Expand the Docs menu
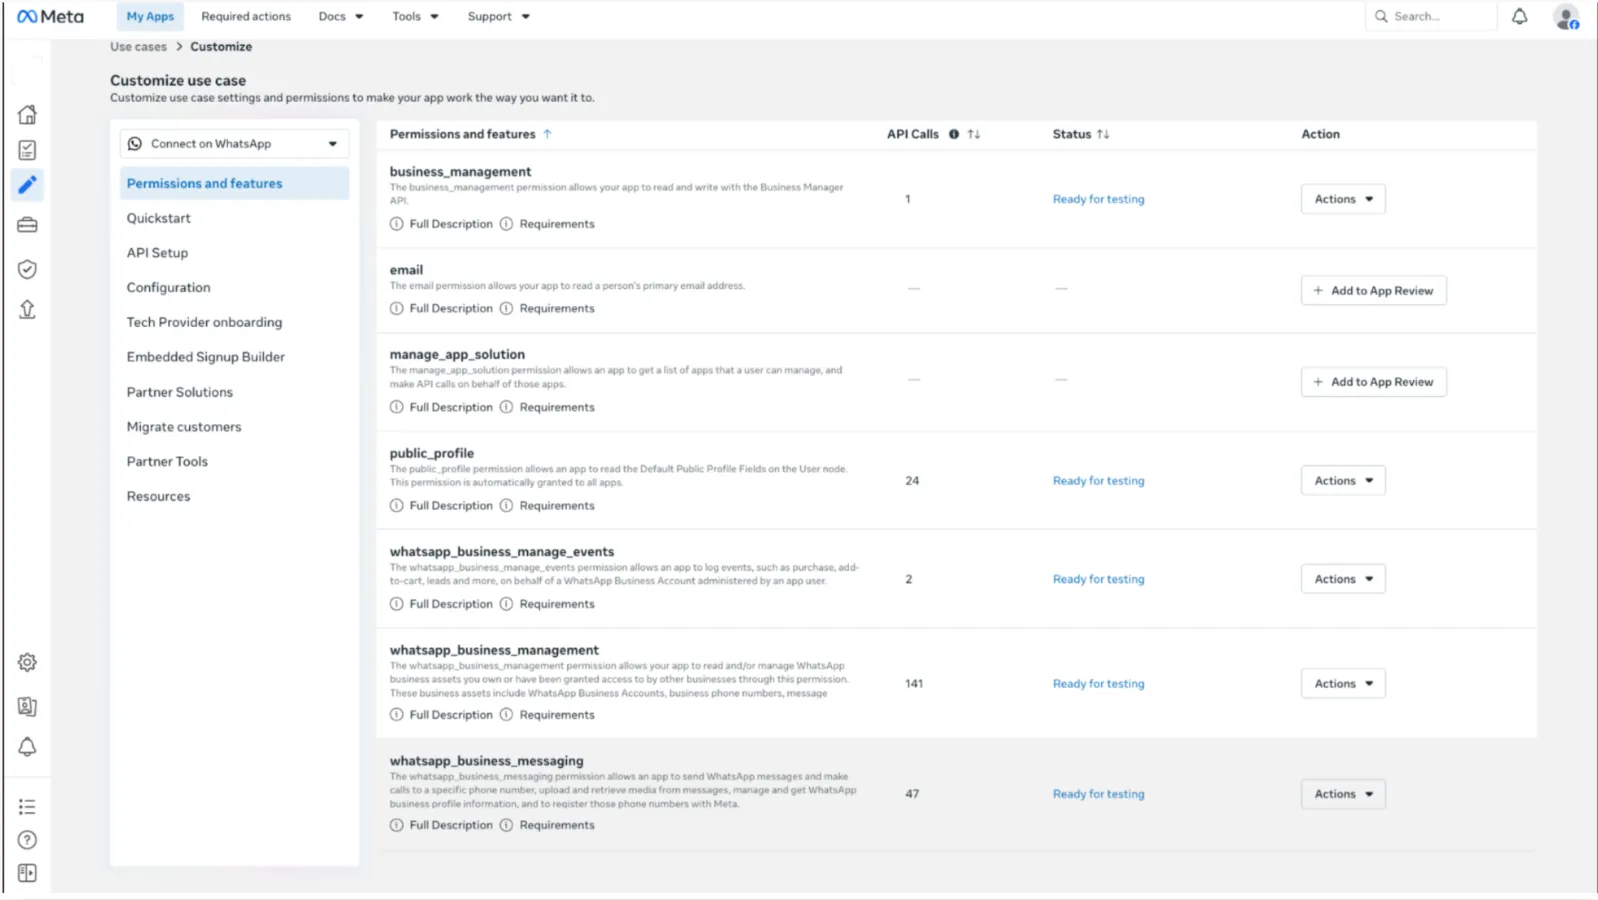The height and width of the screenshot is (900, 1598). 341,16
